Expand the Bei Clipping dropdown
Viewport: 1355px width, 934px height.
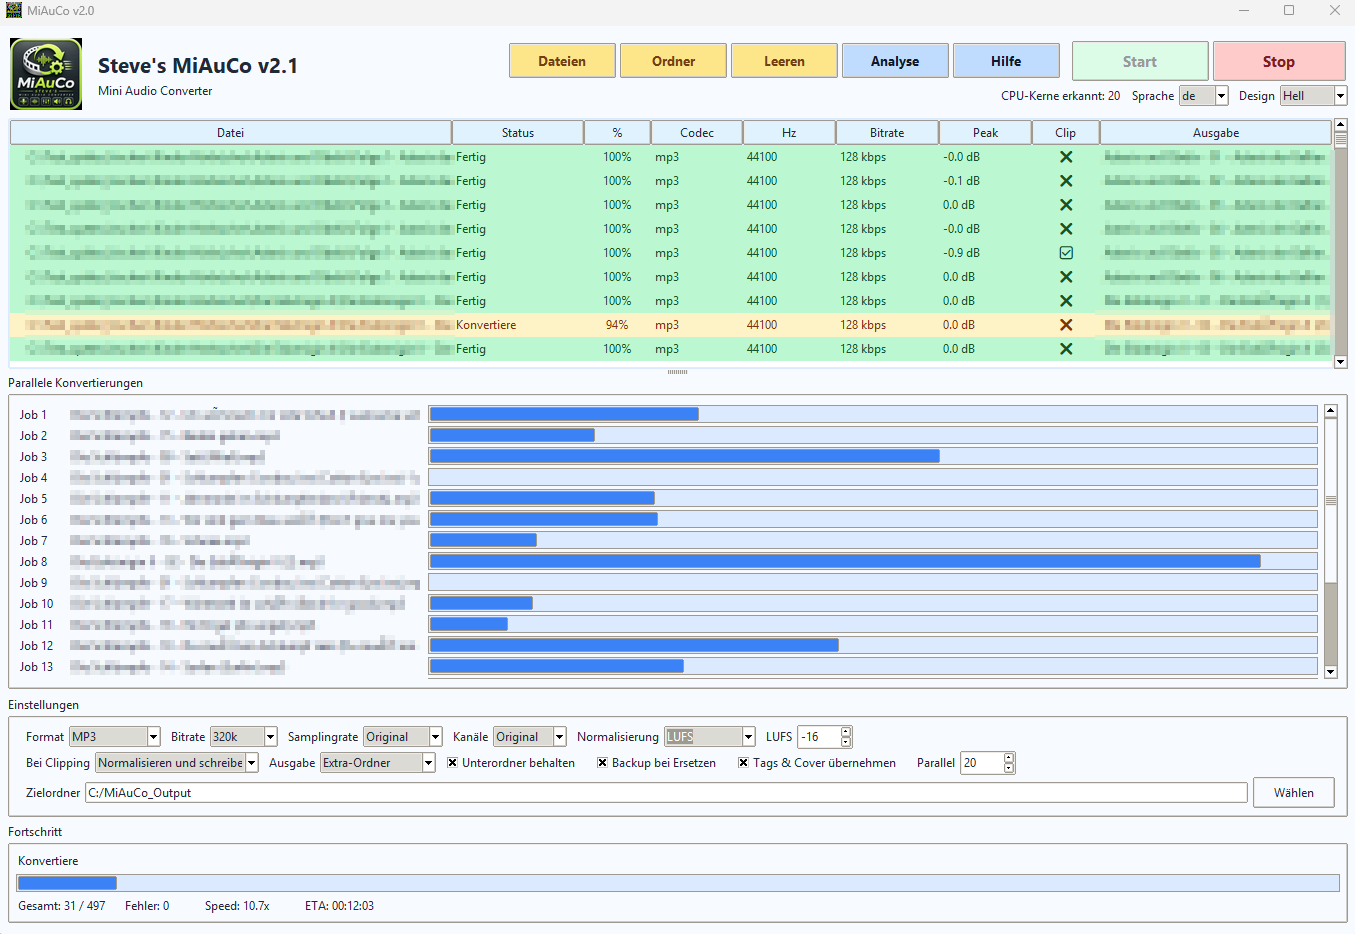coord(252,763)
